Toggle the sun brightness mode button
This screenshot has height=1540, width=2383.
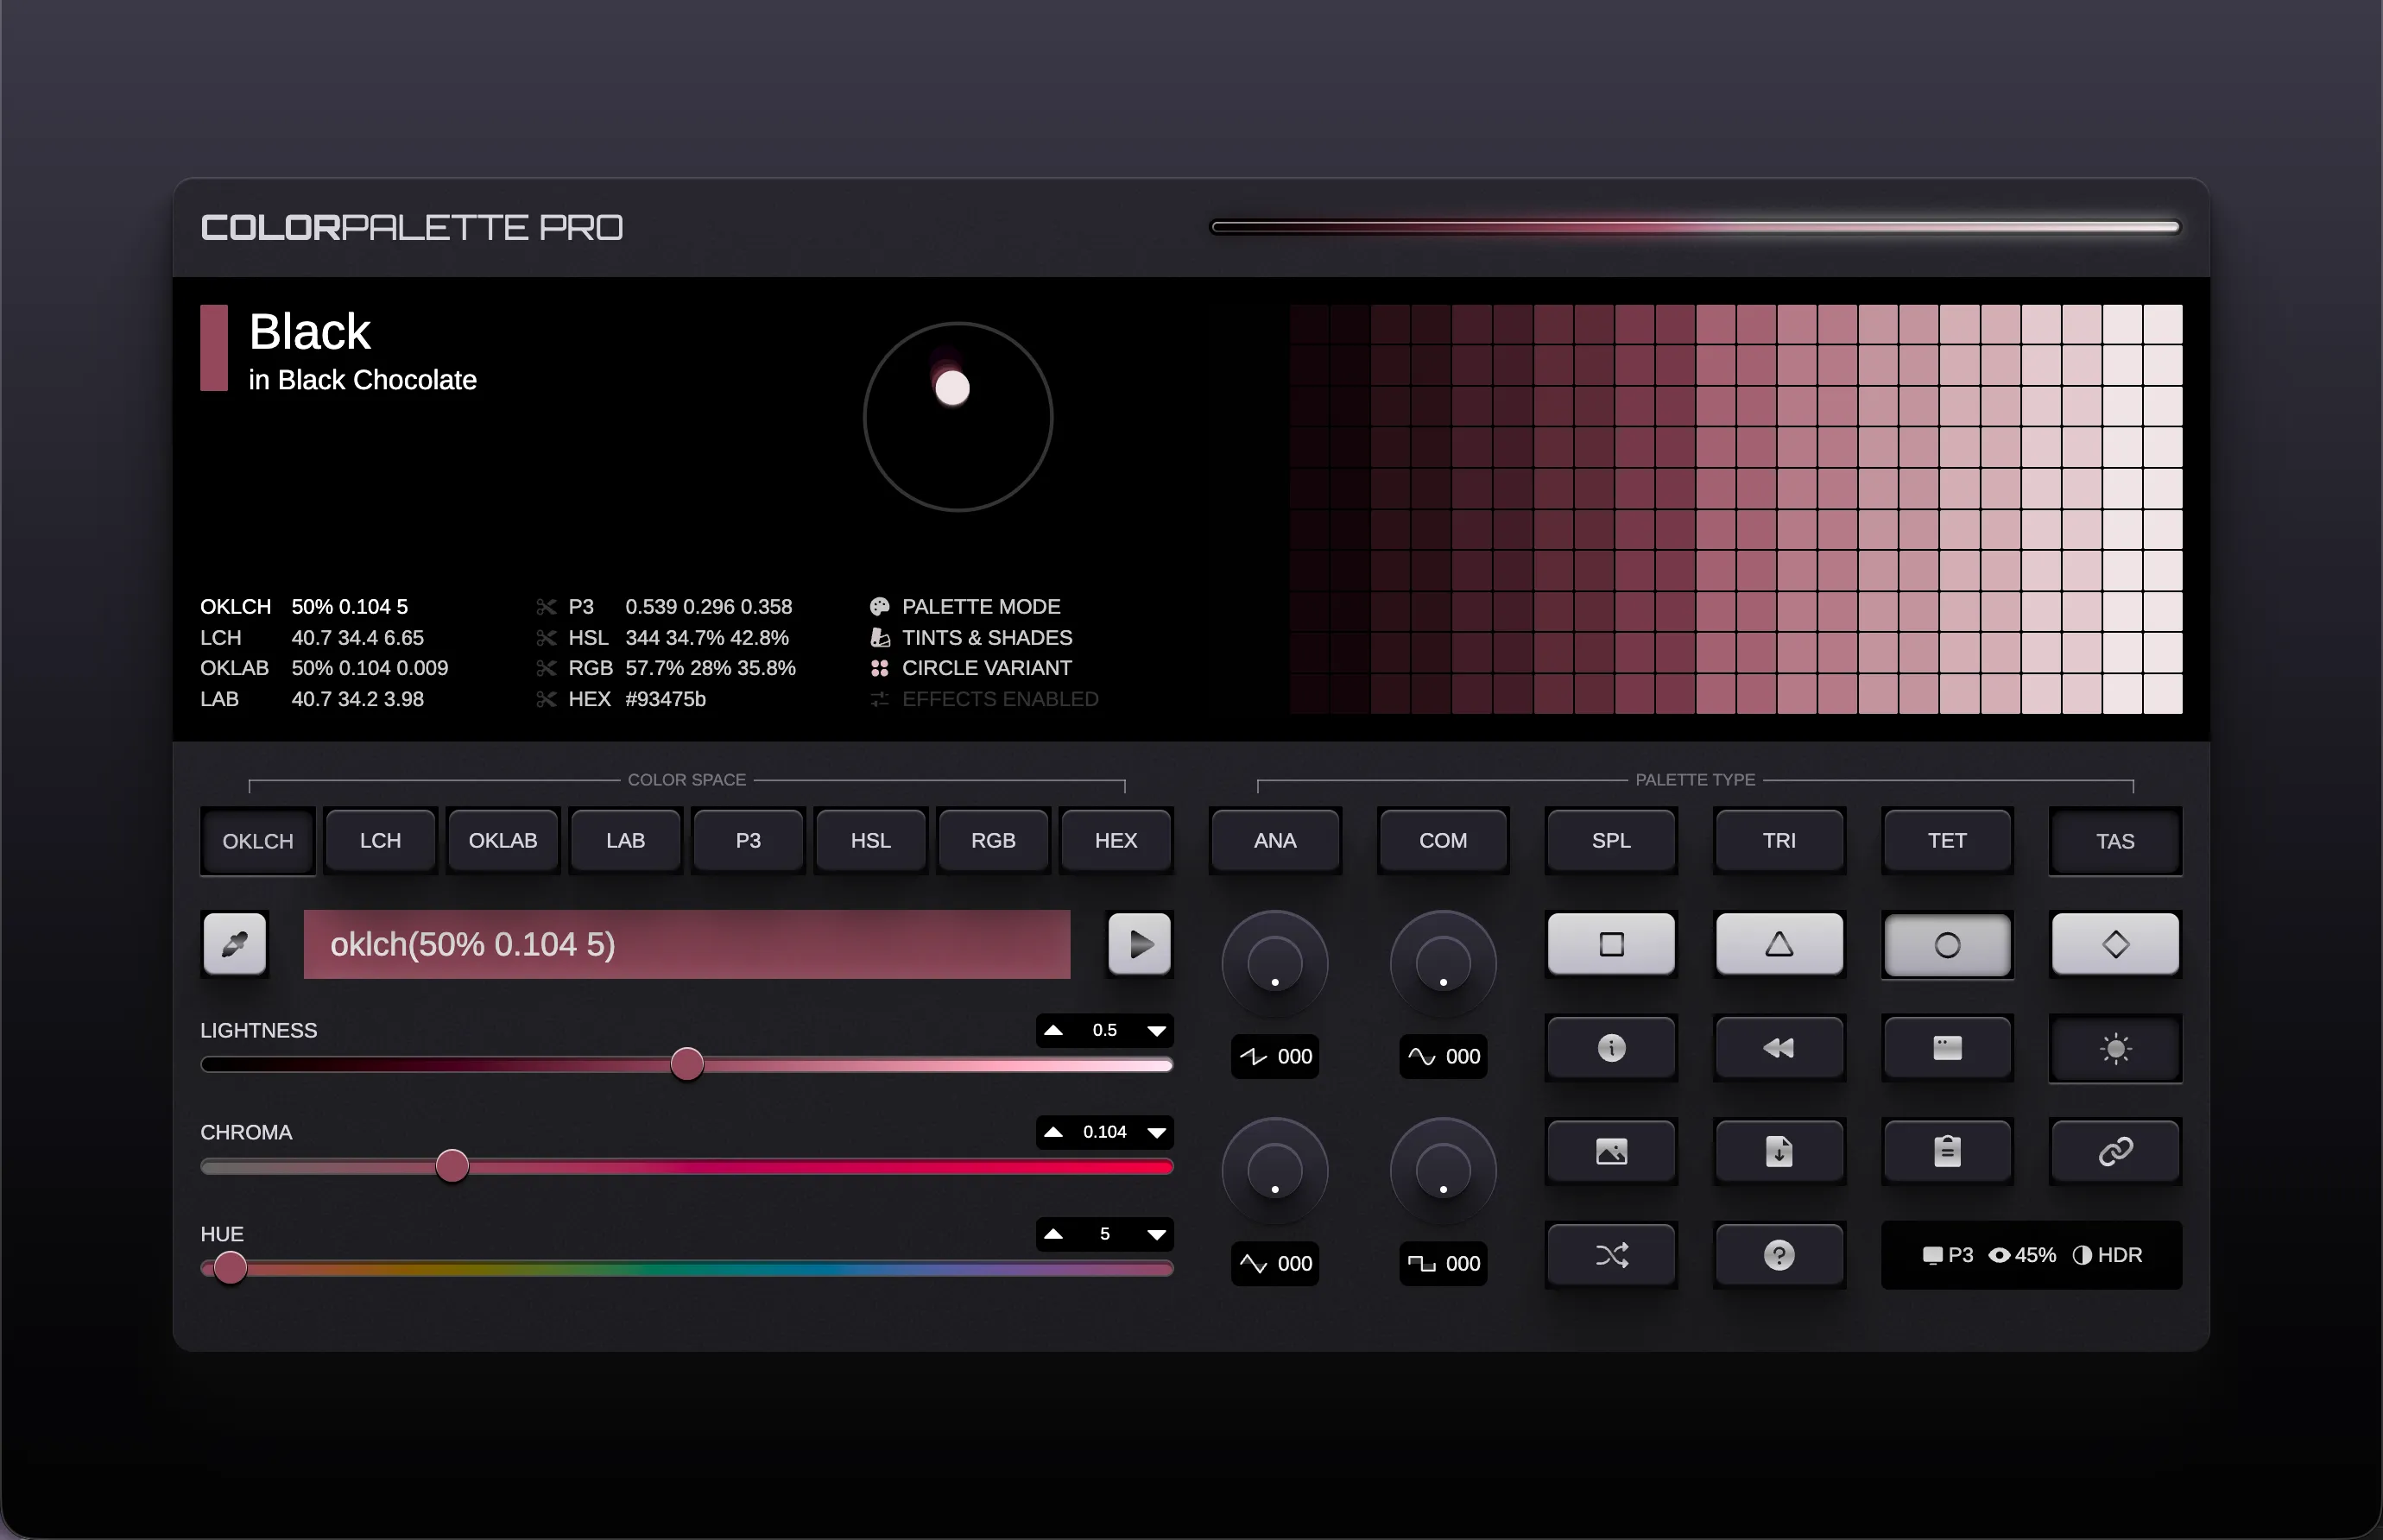click(2114, 1048)
